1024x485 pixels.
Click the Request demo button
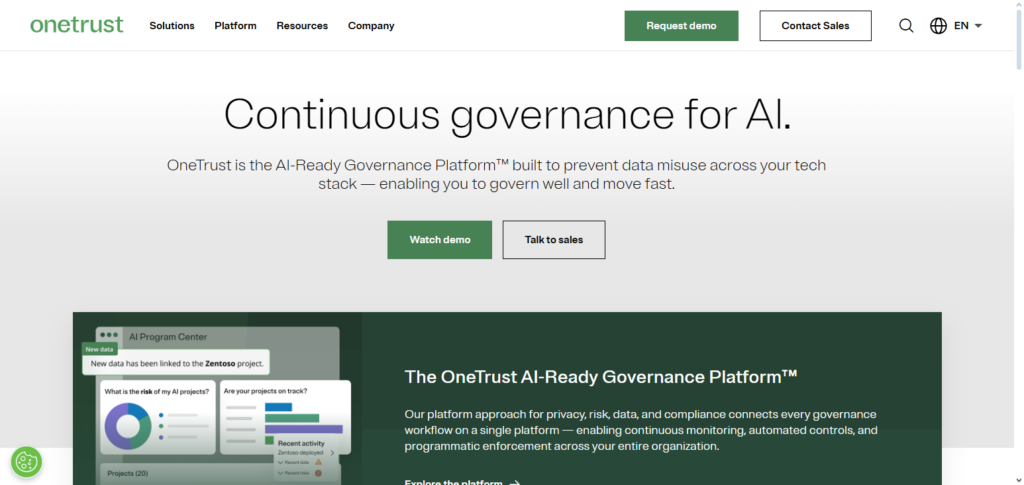pyautogui.click(x=681, y=26)
